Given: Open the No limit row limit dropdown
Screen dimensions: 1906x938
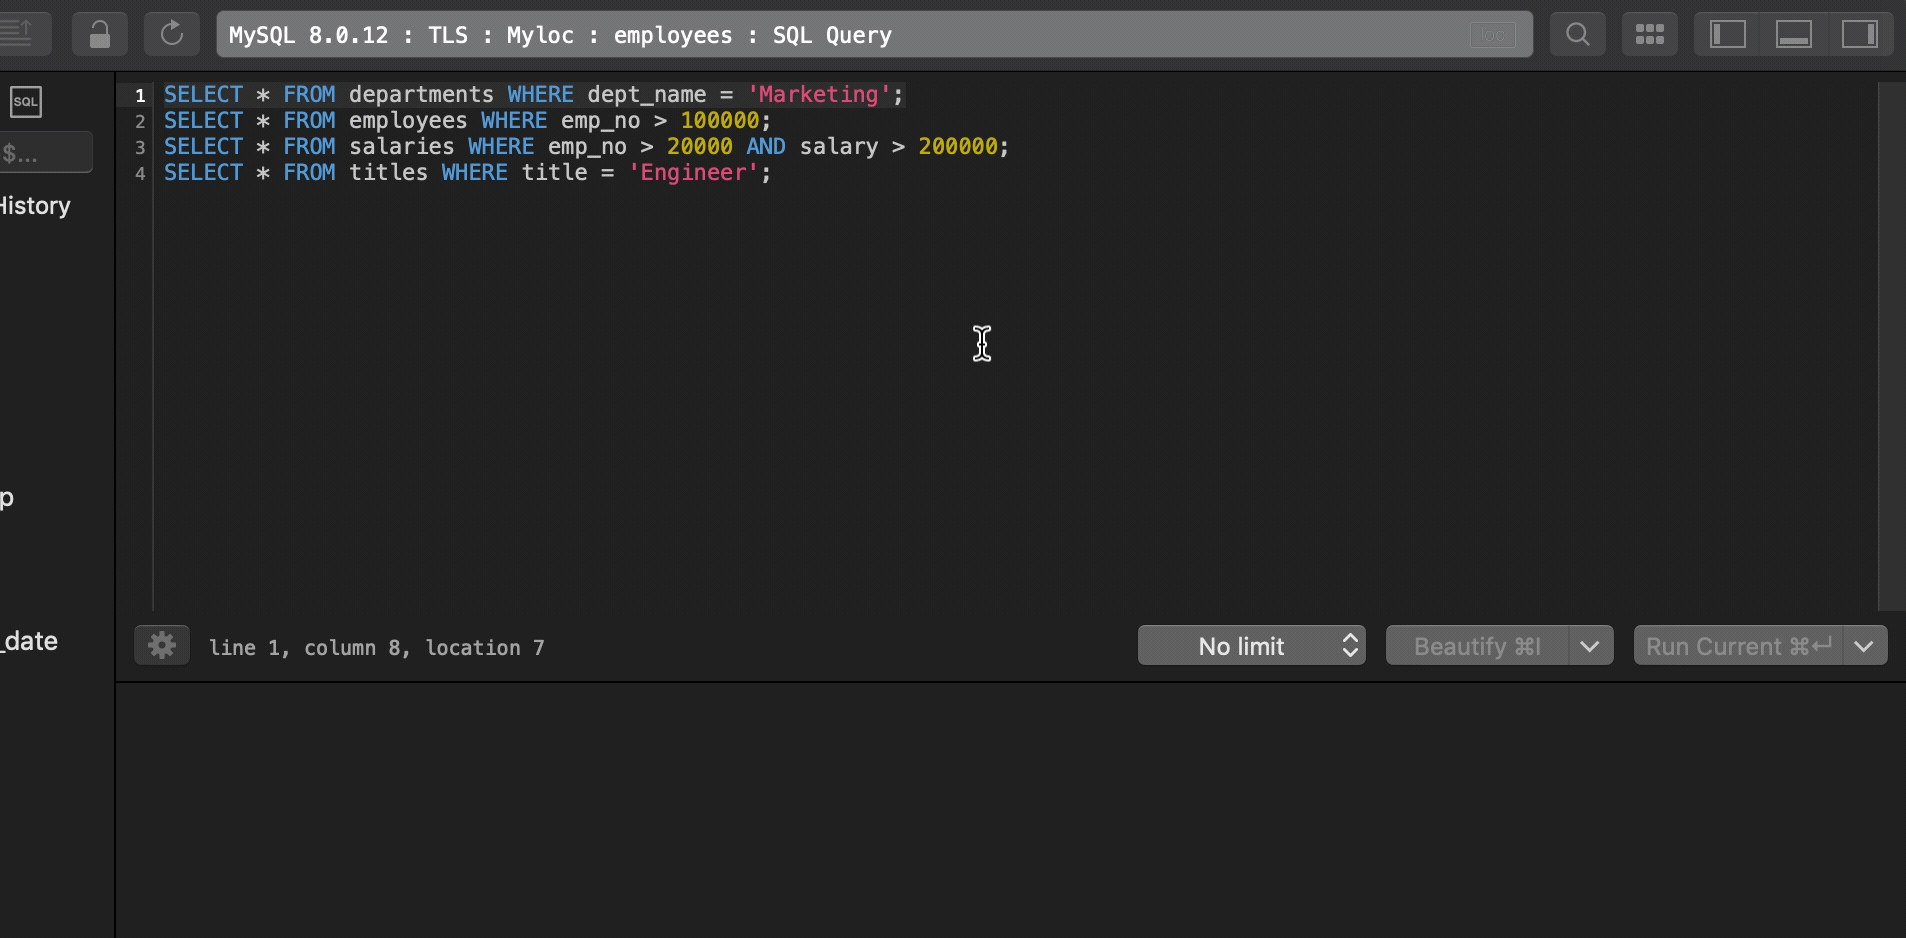Looking at the screenshot, I should [x=1251, y=646].
